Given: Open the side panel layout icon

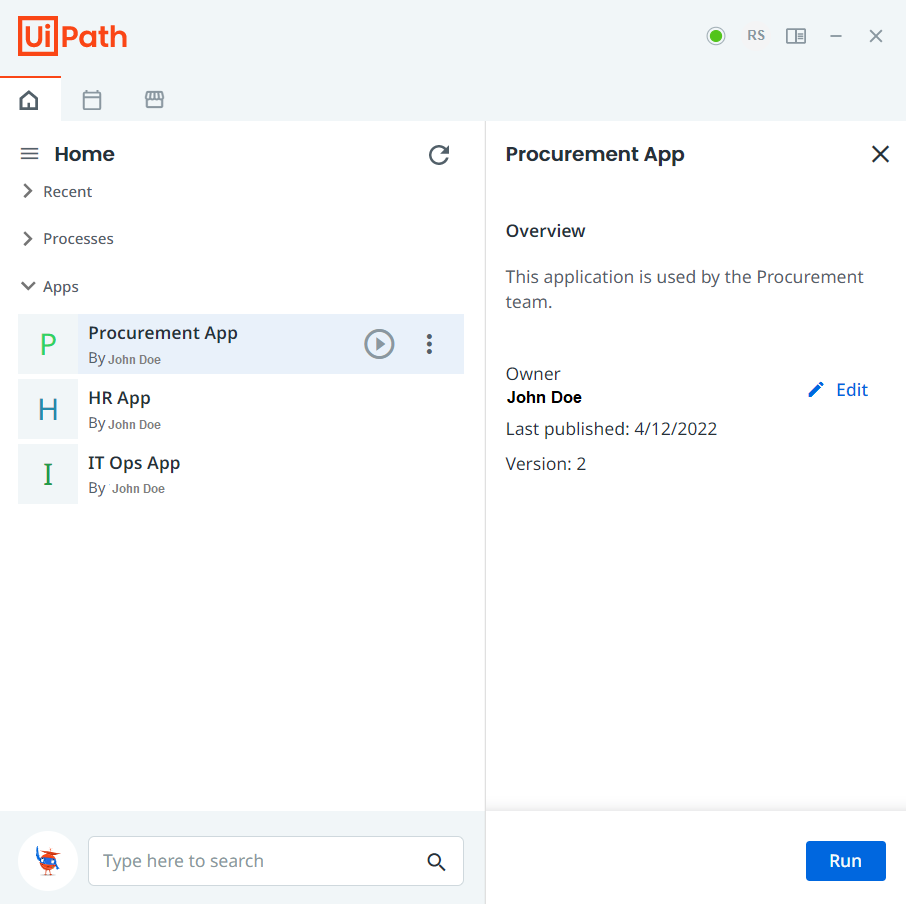Looking at the screenshot, I should tap(796, 35).
